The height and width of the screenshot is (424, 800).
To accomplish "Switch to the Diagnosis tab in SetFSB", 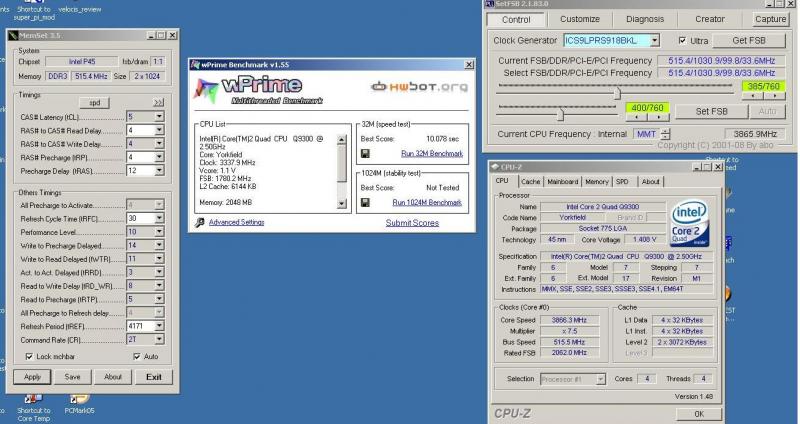I will [x=645, y=19].
